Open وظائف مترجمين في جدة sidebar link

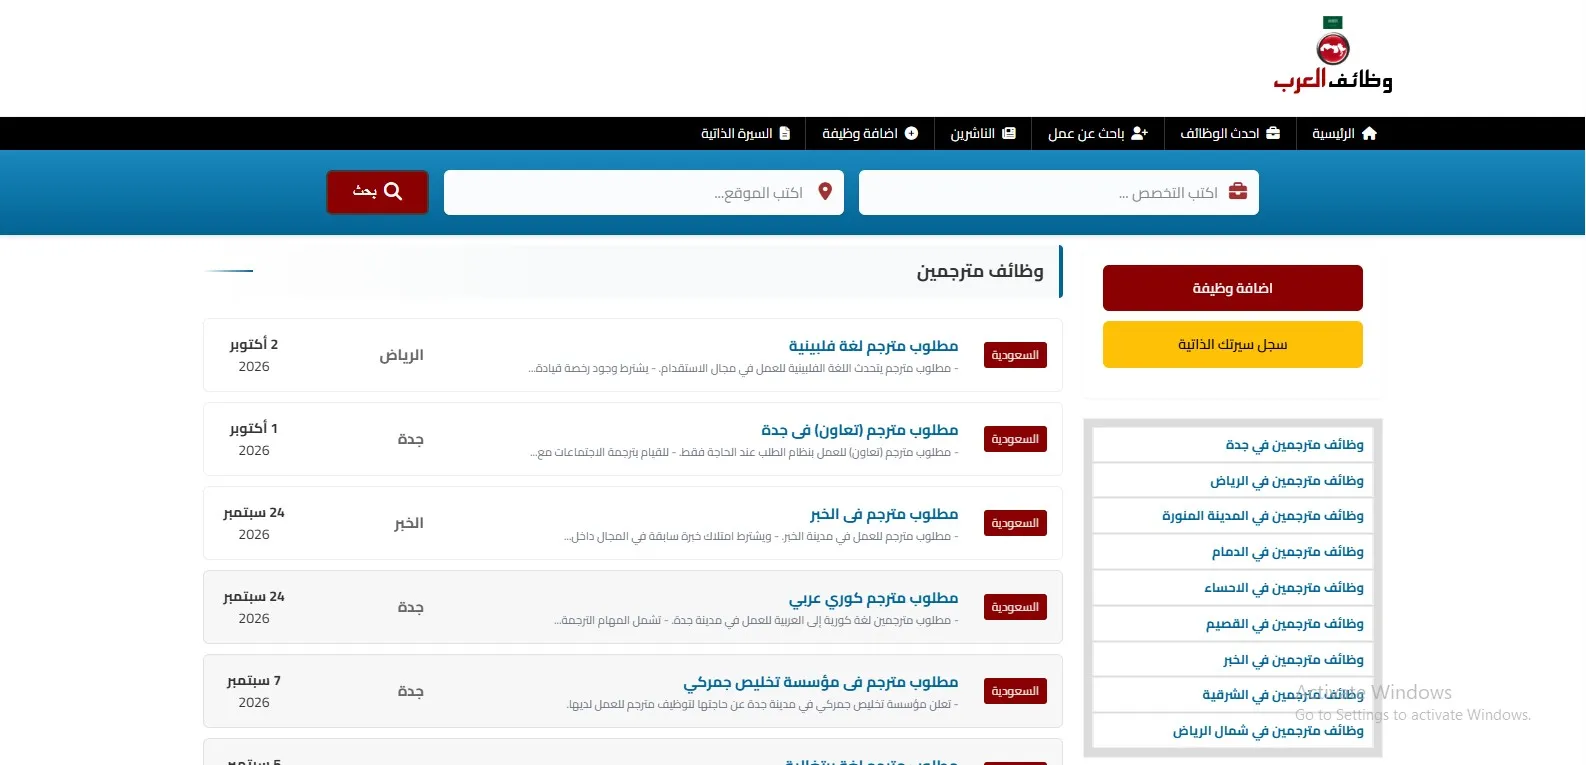point(1294,445)
